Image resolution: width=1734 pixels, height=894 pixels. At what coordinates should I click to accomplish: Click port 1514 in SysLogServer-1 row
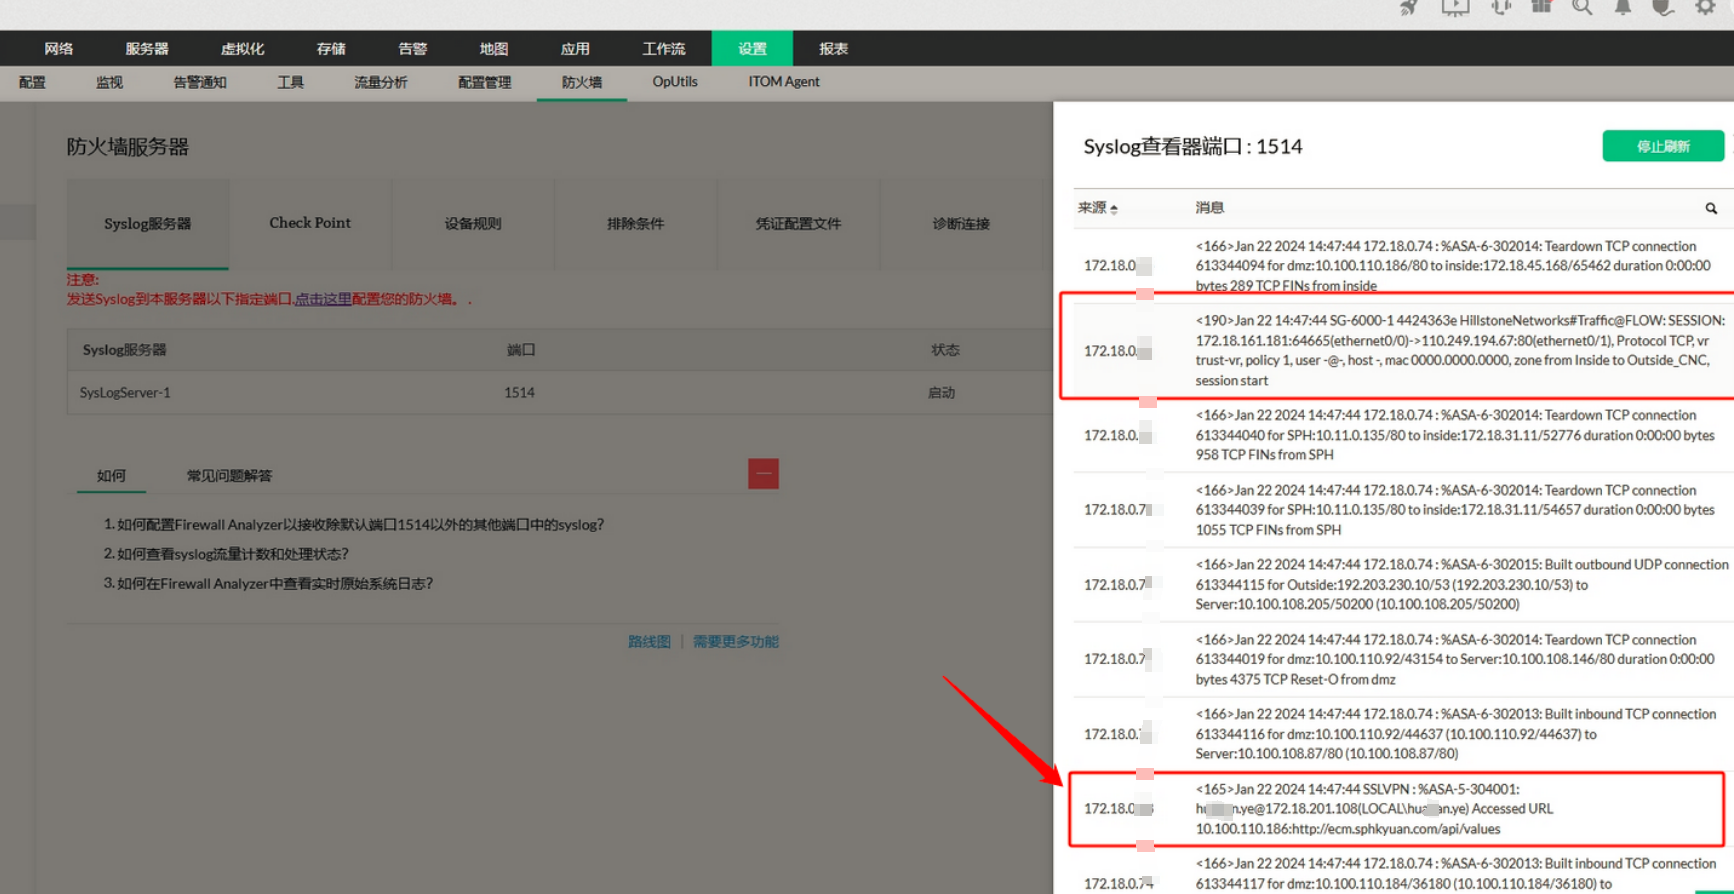coord(519,392)
